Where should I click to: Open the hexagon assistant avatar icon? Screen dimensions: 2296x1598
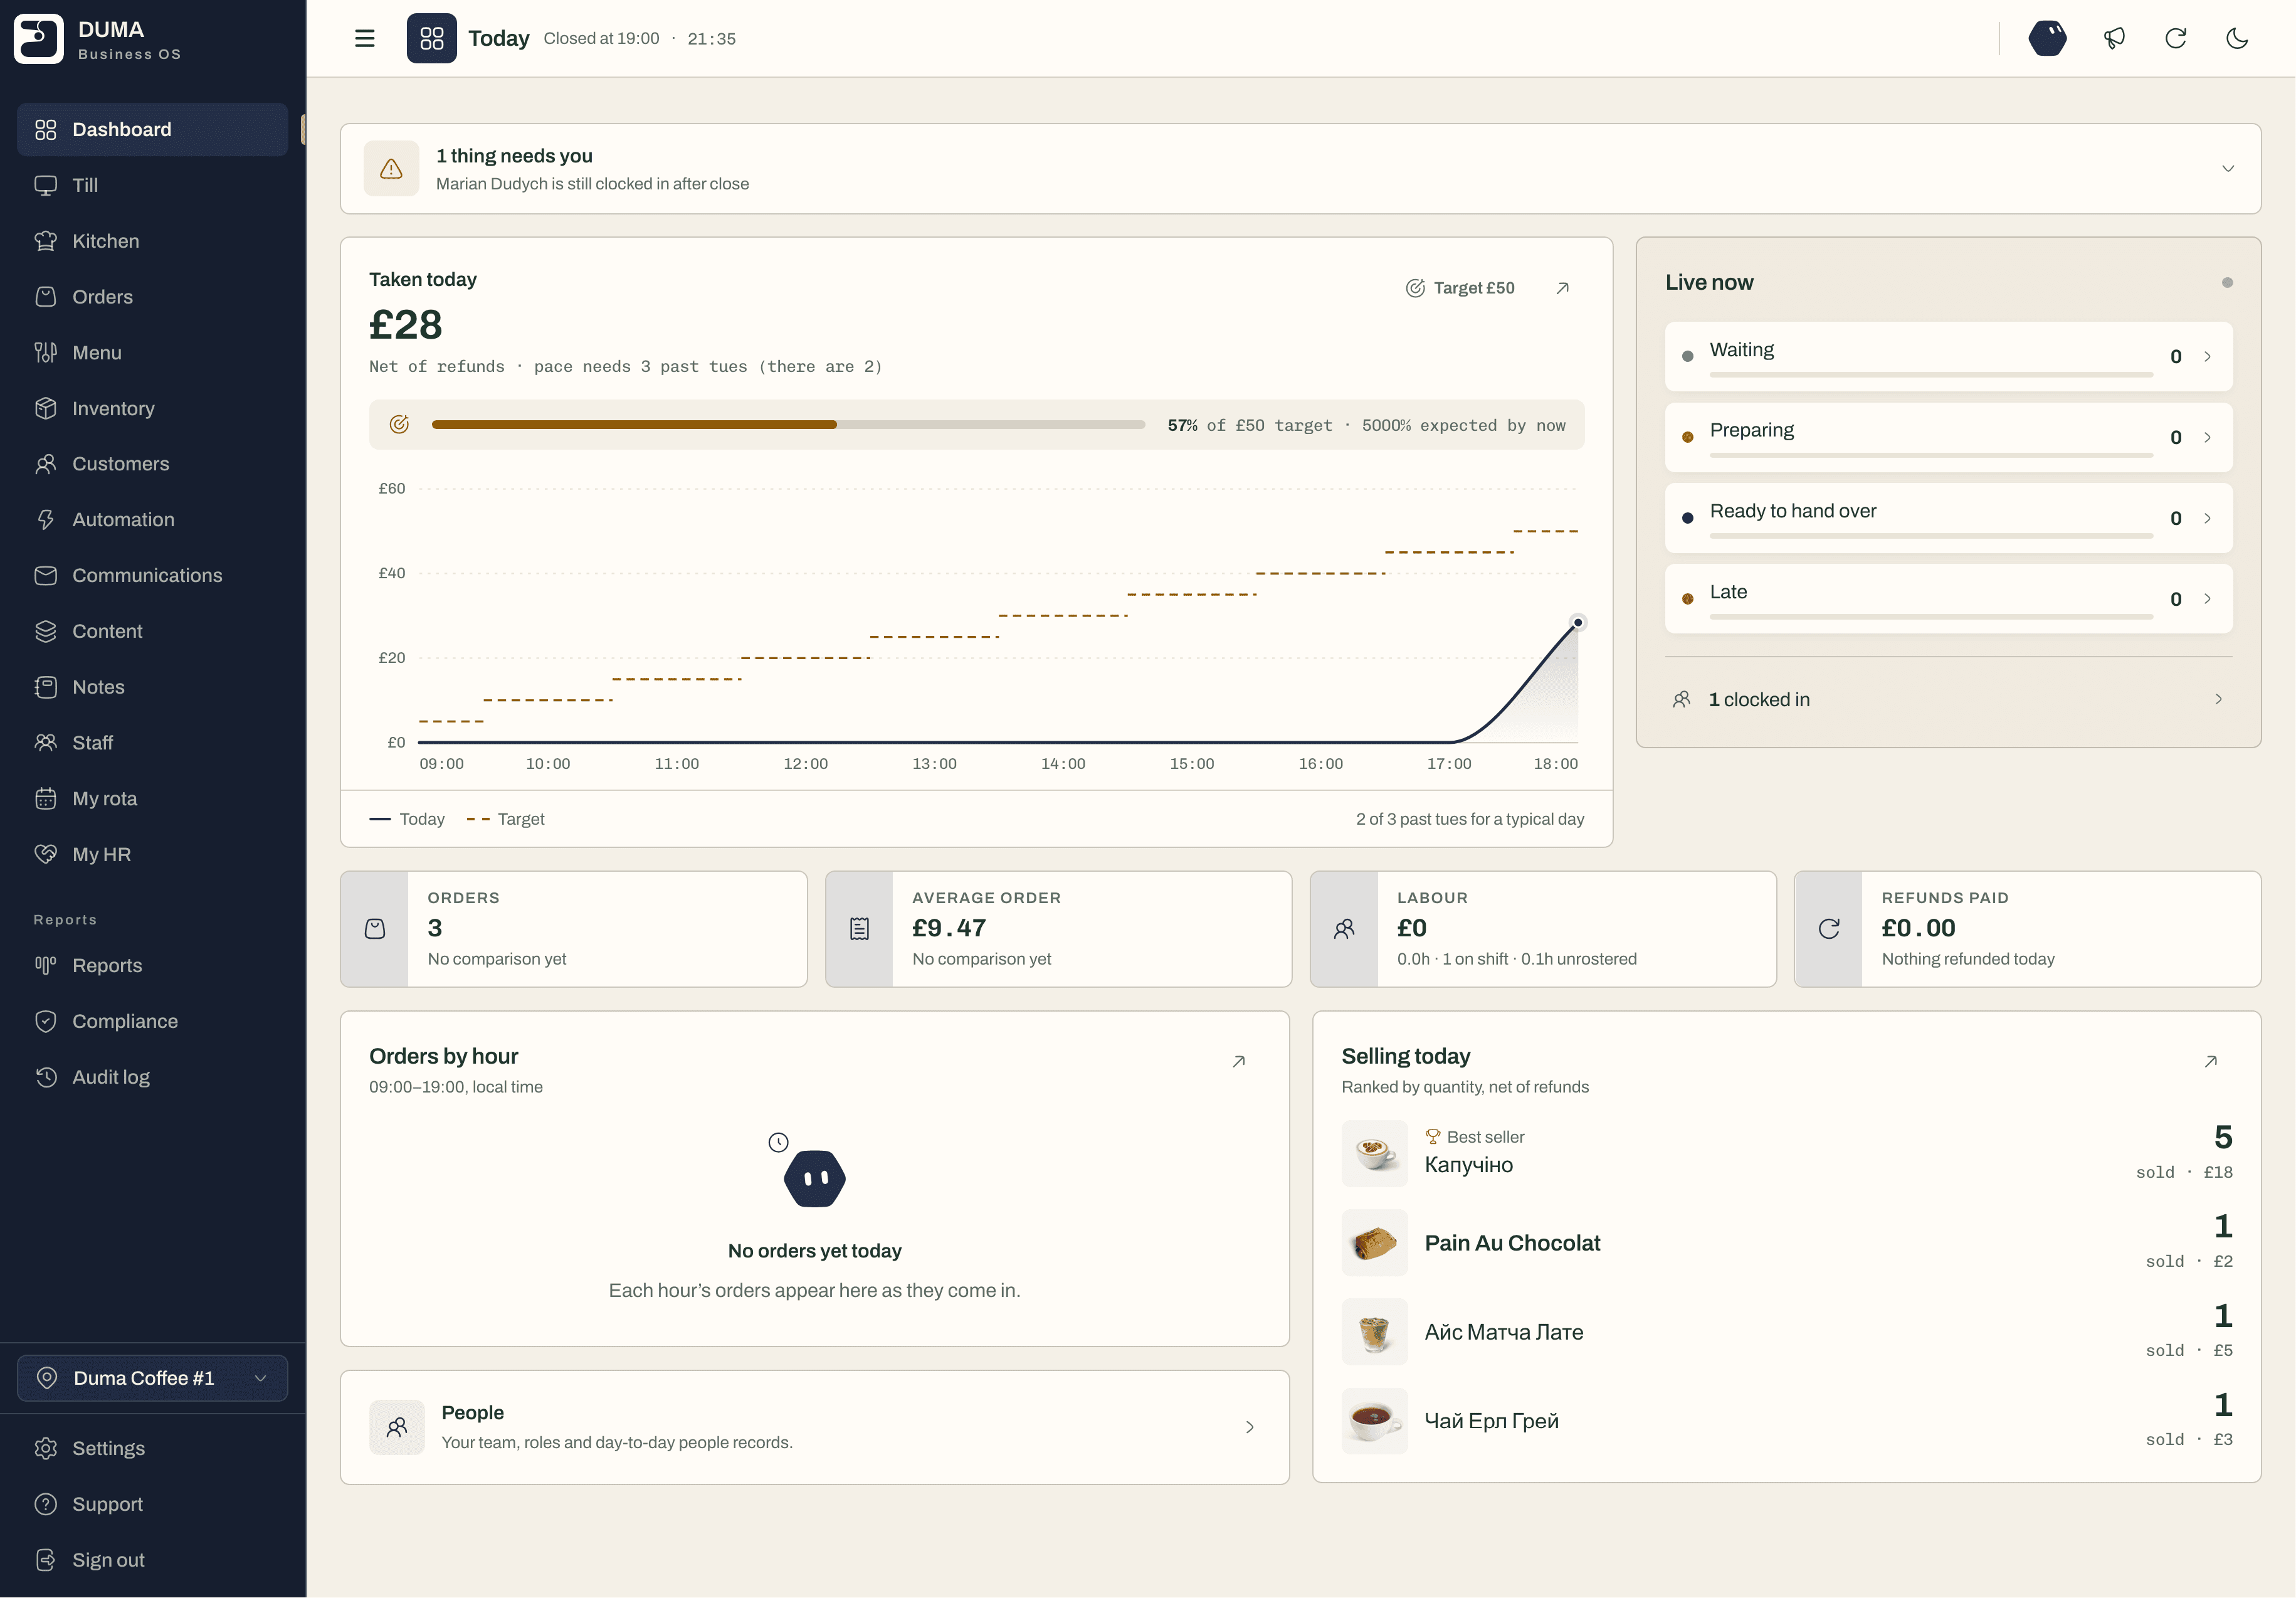coord(2048,38)
